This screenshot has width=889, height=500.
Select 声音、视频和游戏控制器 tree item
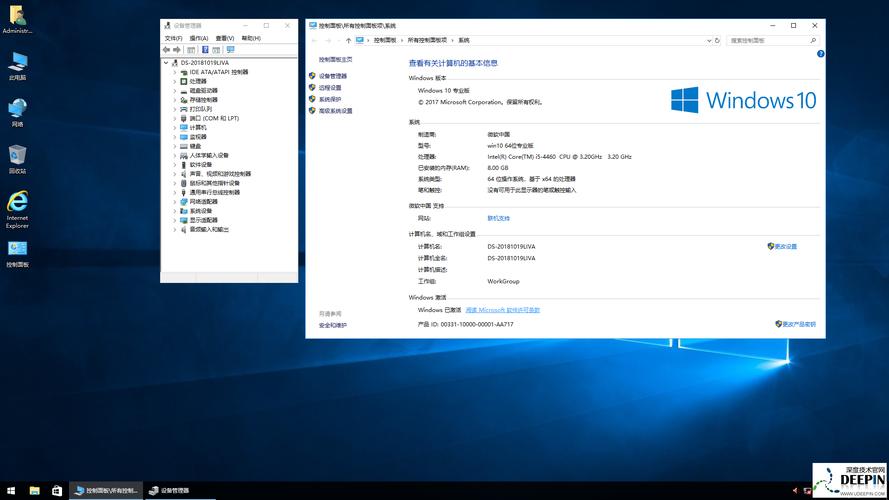coord(220,174)
